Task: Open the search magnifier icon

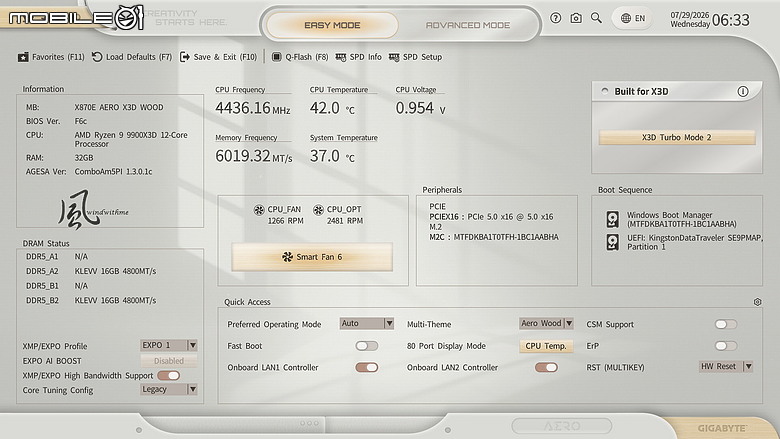Action: [x=596, y=18]
